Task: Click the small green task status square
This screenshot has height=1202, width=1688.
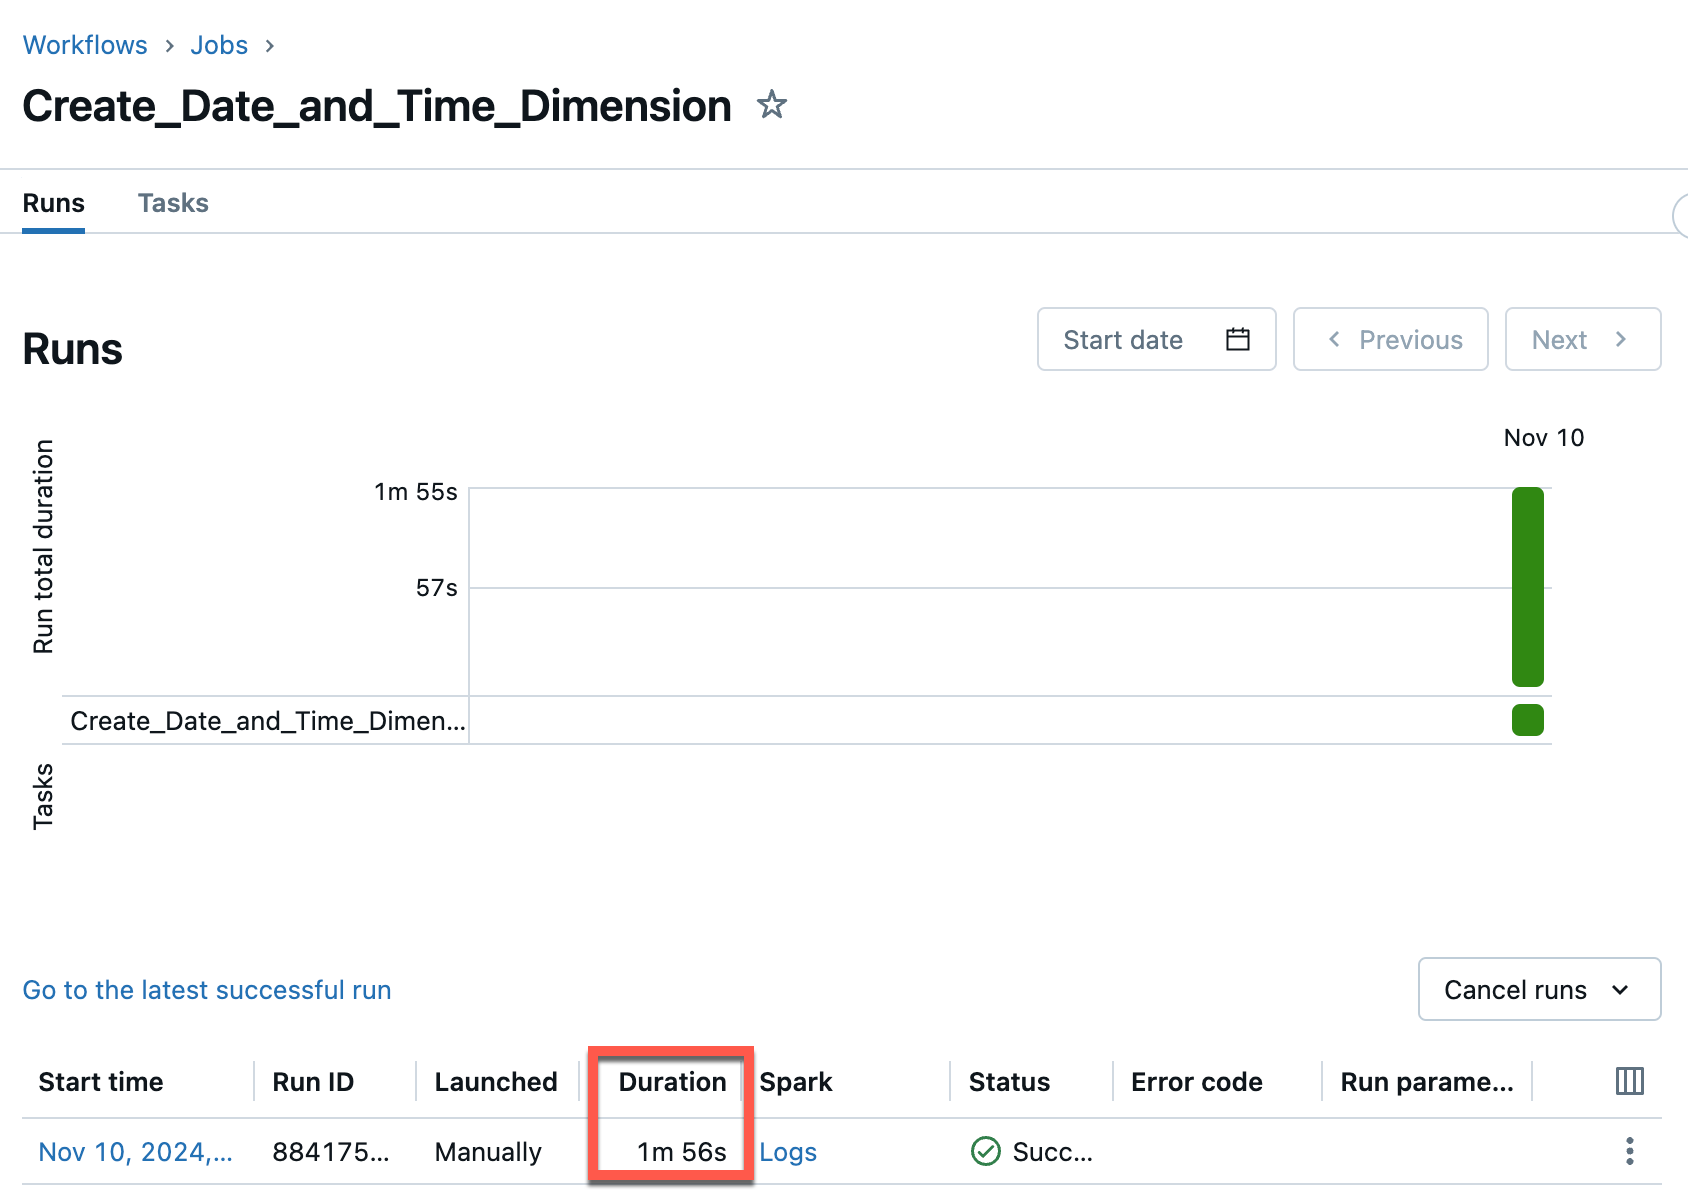Action: (x=1527, y=720)
